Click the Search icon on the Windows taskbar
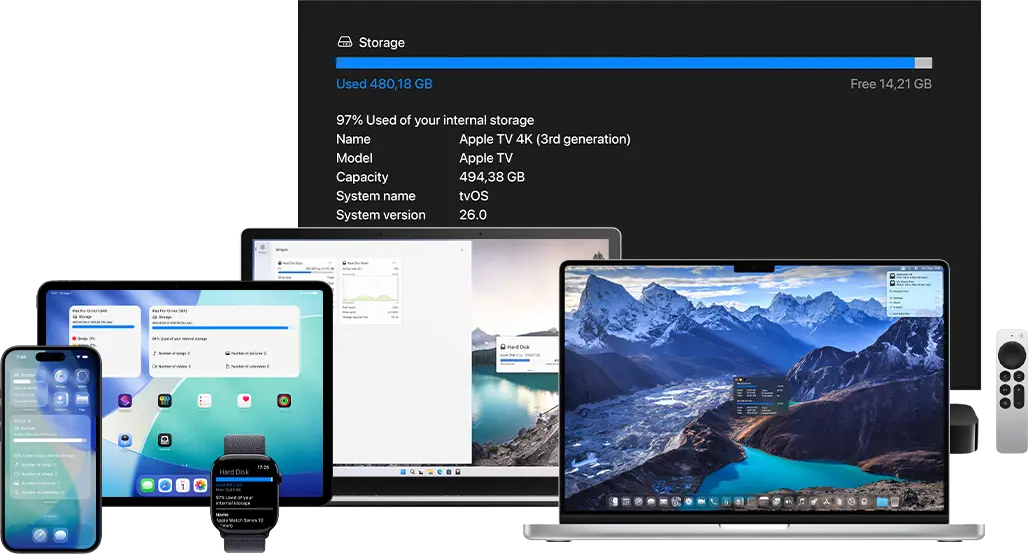This screenshot has height=554, width=1028. point(412,472)
